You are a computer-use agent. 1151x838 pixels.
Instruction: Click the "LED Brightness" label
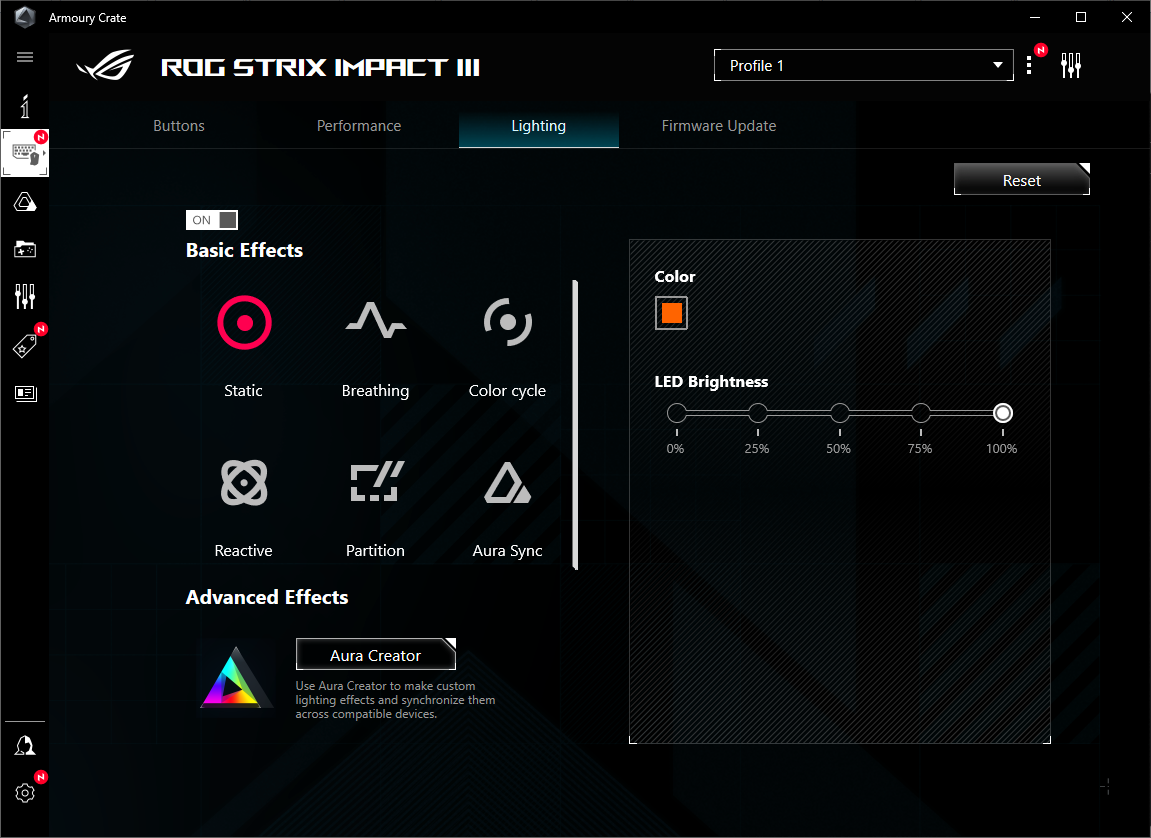[x=711, y=382]
